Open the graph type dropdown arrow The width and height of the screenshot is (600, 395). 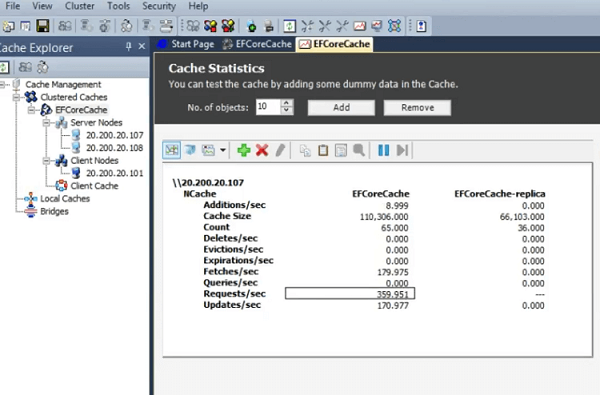pos(223,150)
